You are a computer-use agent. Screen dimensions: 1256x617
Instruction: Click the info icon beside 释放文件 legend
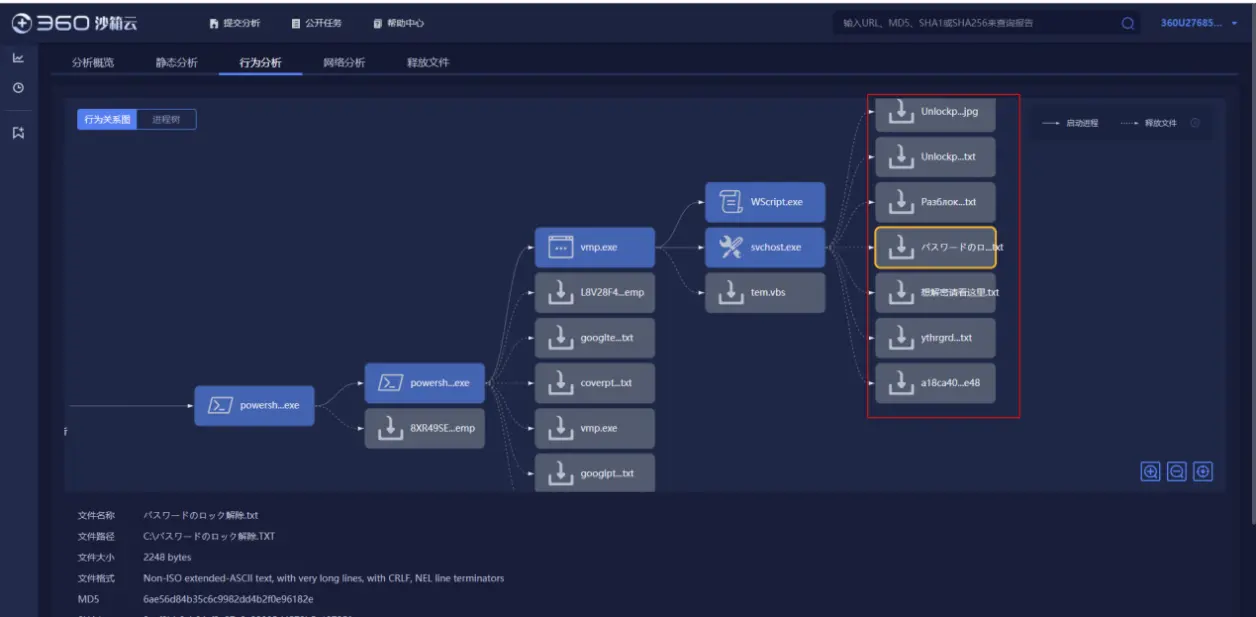point(1195,123)
